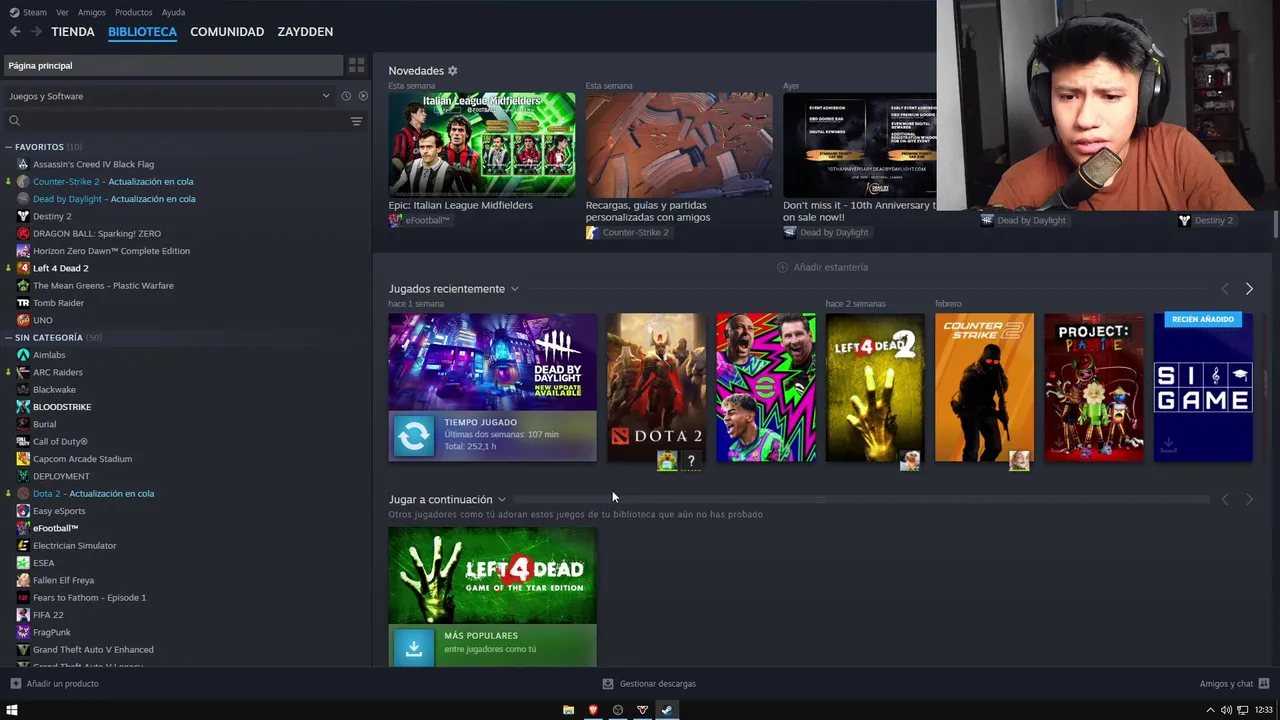Click the Steam icon in taskbar
This screenshot has width=1280, height=720.
coord(667,710)
